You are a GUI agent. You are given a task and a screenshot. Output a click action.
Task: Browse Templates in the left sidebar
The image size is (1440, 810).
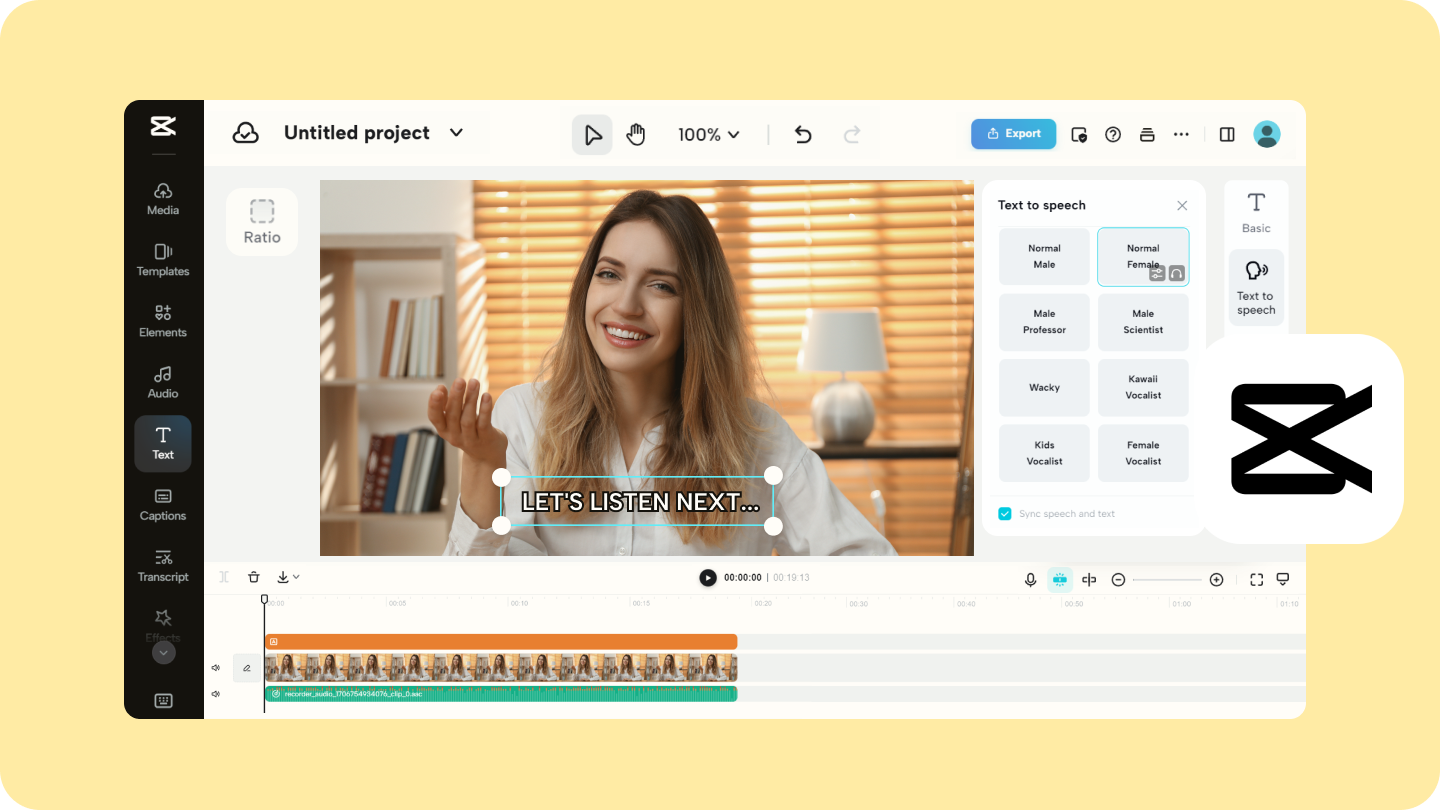tap(162, 260)
